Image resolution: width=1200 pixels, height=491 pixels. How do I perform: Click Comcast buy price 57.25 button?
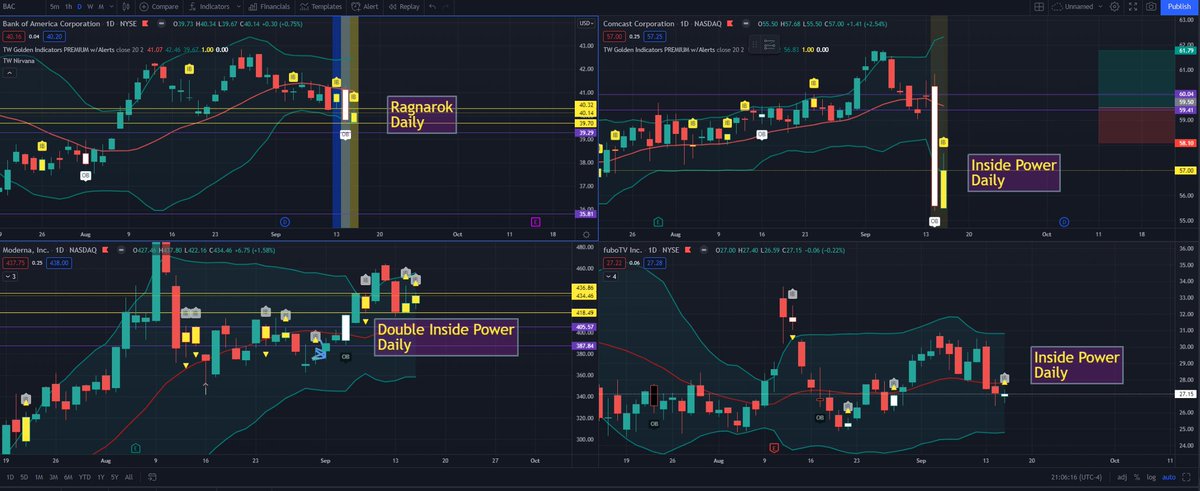654,36
